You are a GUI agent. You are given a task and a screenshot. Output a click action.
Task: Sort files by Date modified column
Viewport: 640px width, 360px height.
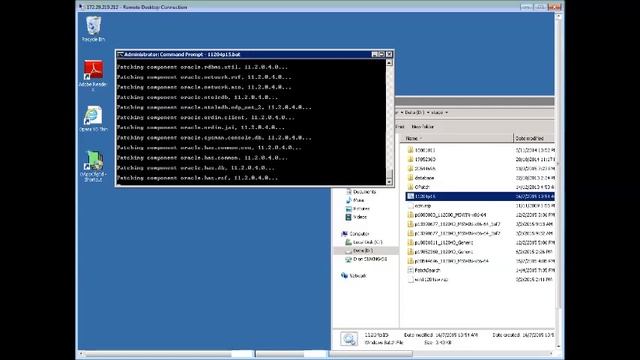pos(534,138)
